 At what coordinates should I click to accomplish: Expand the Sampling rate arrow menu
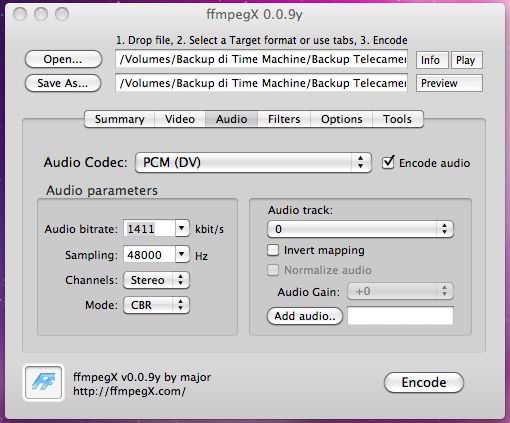coord(182,255)
